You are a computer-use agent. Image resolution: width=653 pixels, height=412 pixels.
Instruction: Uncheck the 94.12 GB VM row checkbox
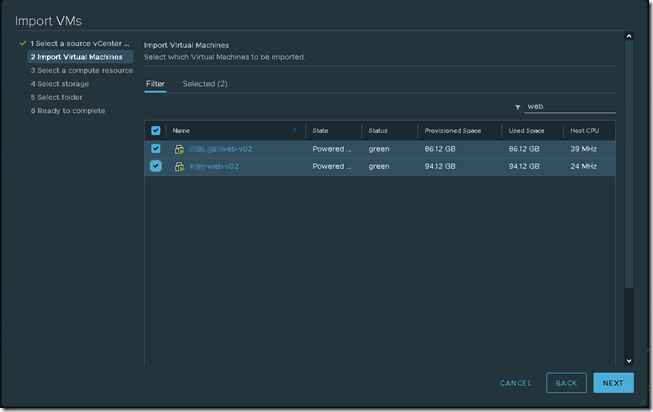pos(156,166)
